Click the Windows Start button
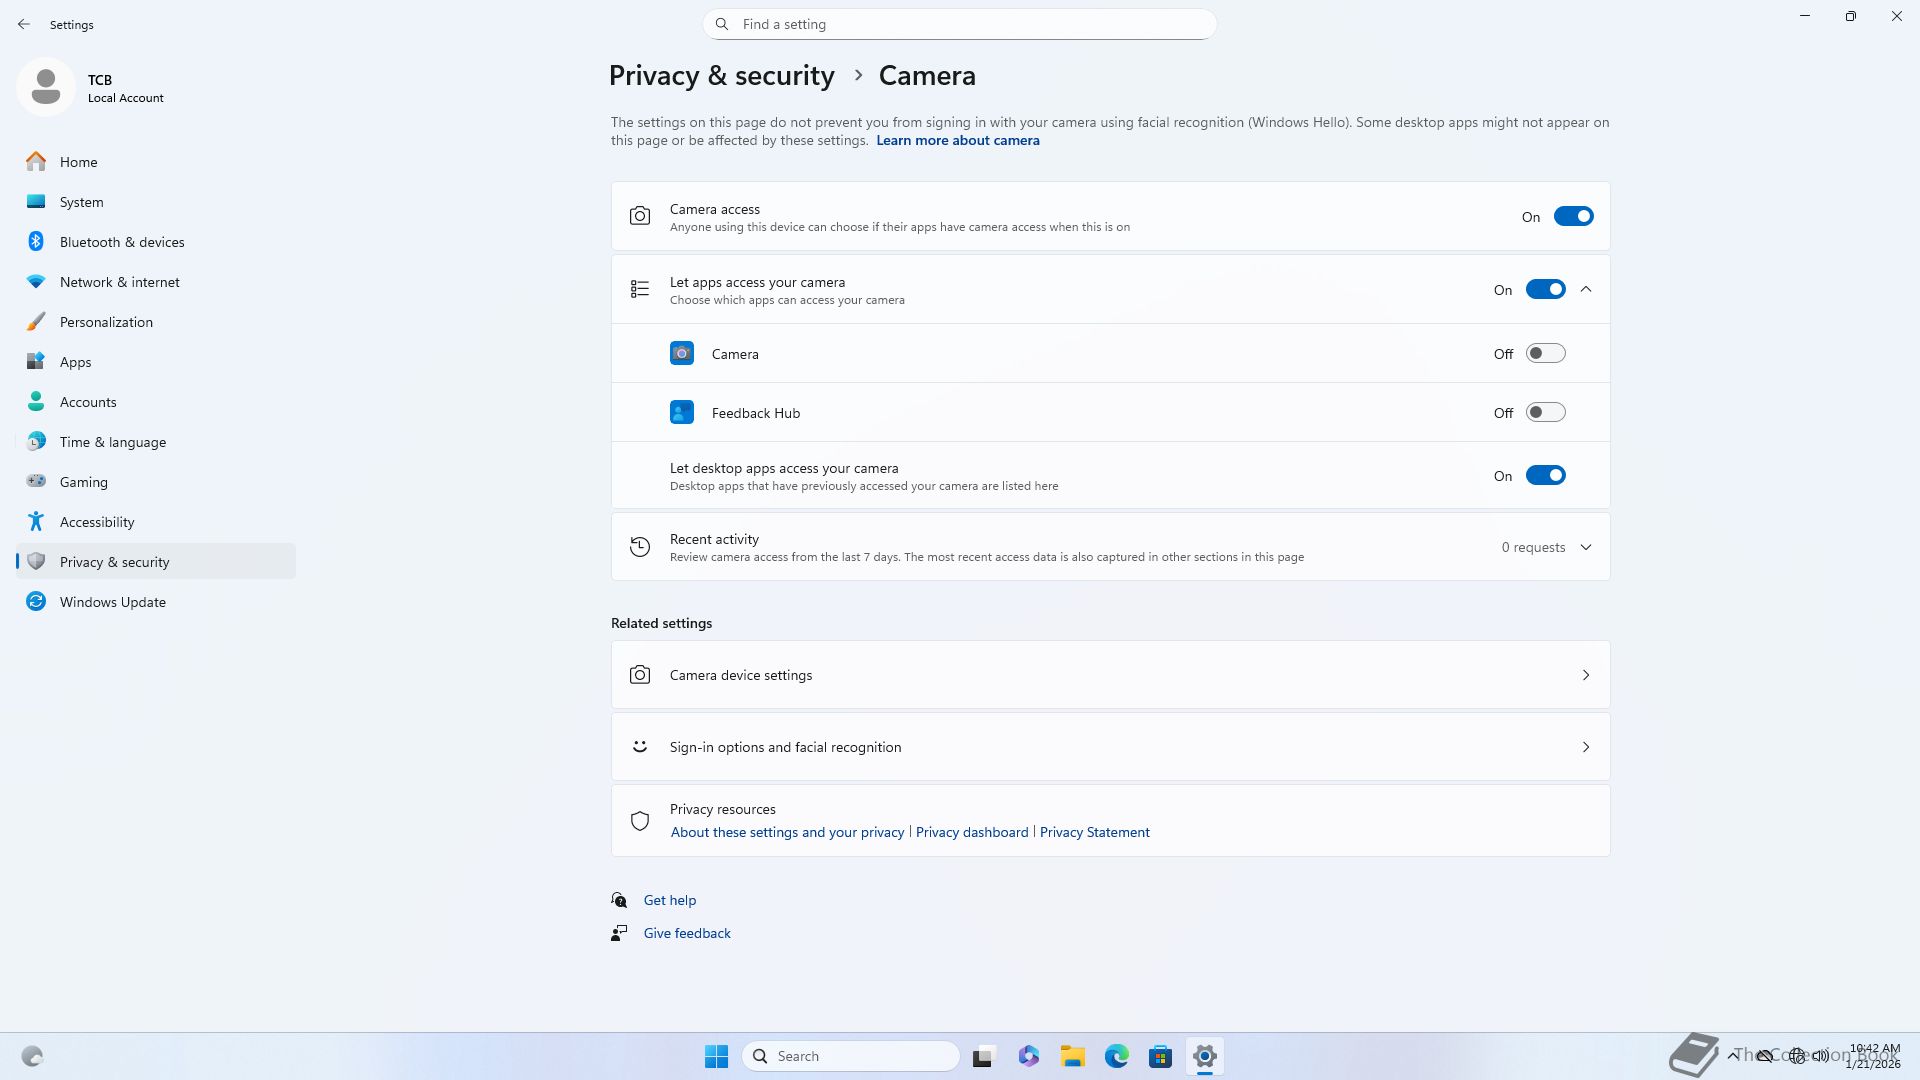The height and width of the screenshot is (1080, 1920). coord(716,1056)
